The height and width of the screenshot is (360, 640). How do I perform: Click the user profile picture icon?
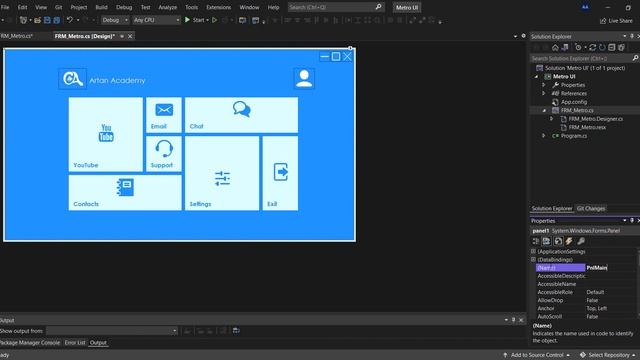coord(304,78)
